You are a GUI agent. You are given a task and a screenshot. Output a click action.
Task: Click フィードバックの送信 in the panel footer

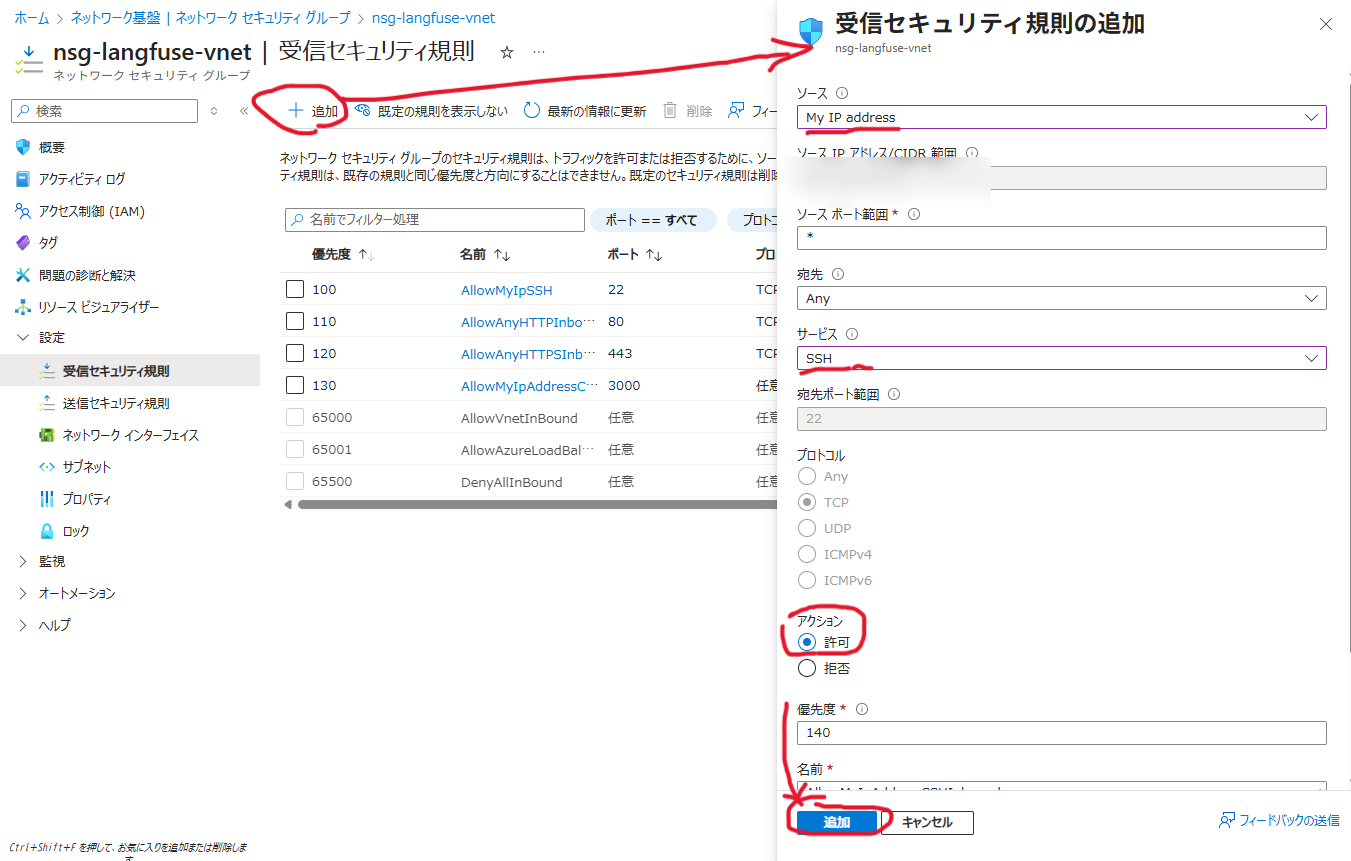click(x=1279, y=821)
